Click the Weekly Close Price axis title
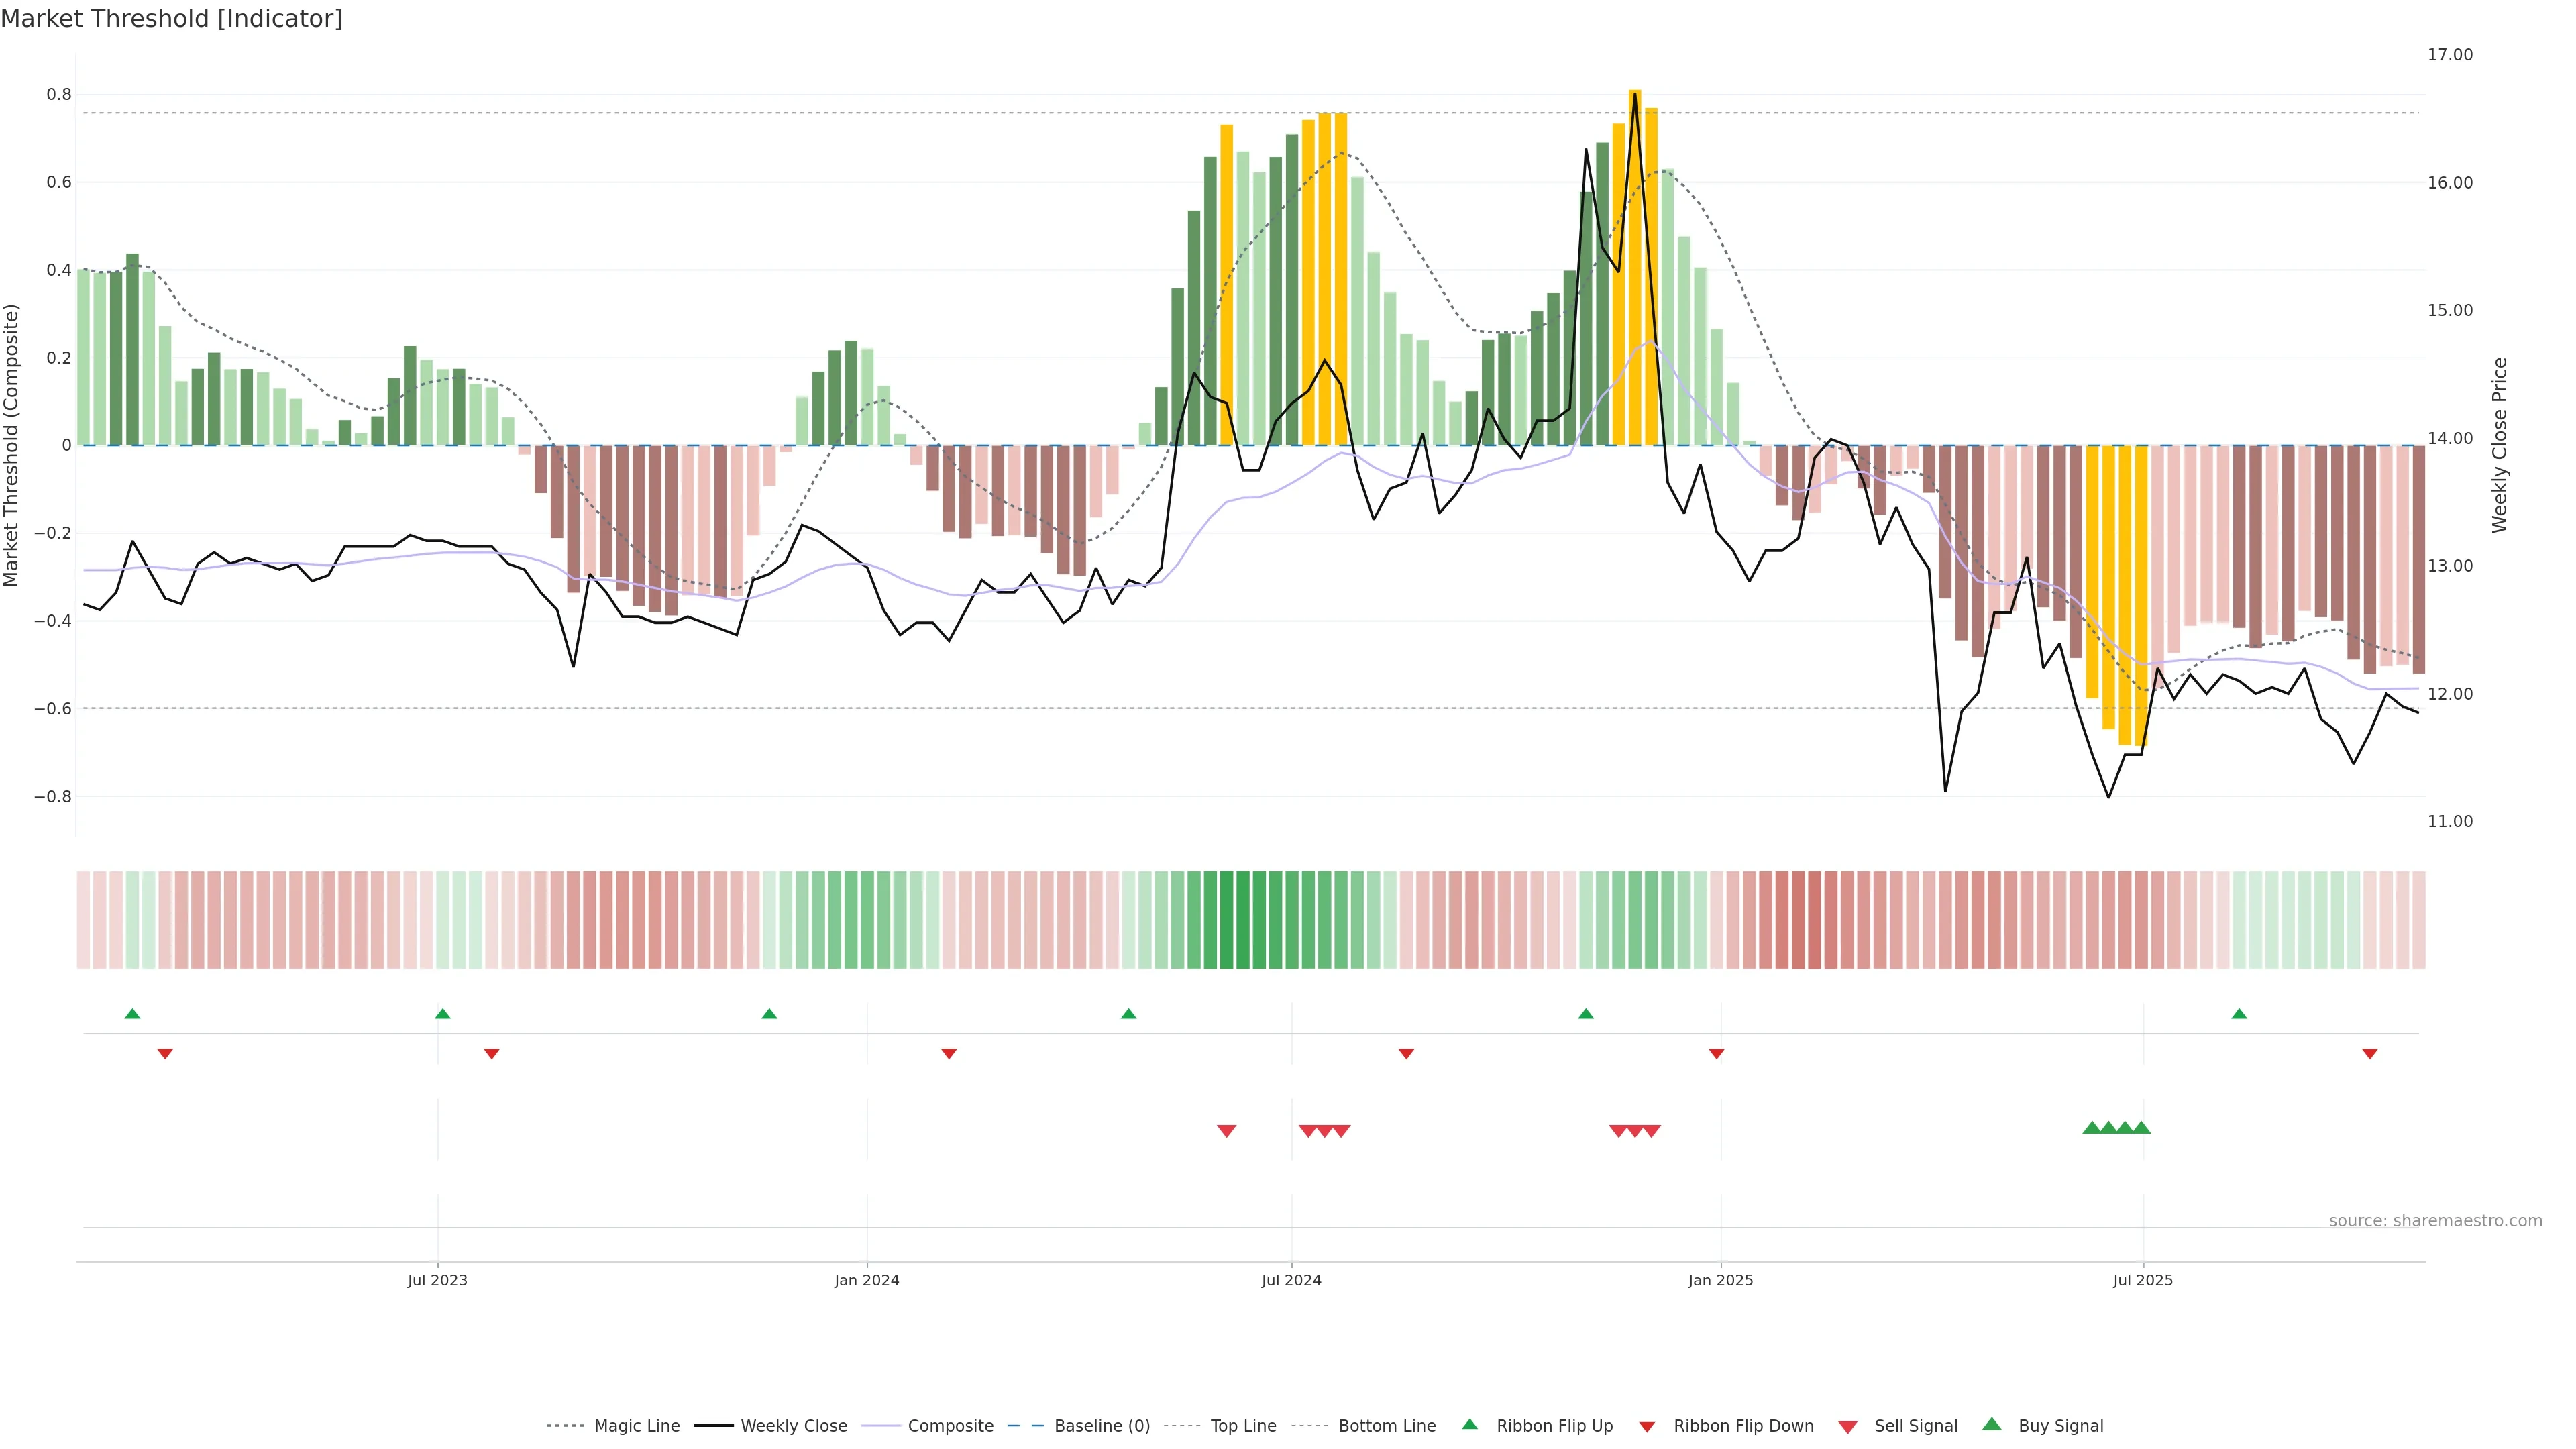Screen dimensions: 2576x1449 click(2499, 445)
